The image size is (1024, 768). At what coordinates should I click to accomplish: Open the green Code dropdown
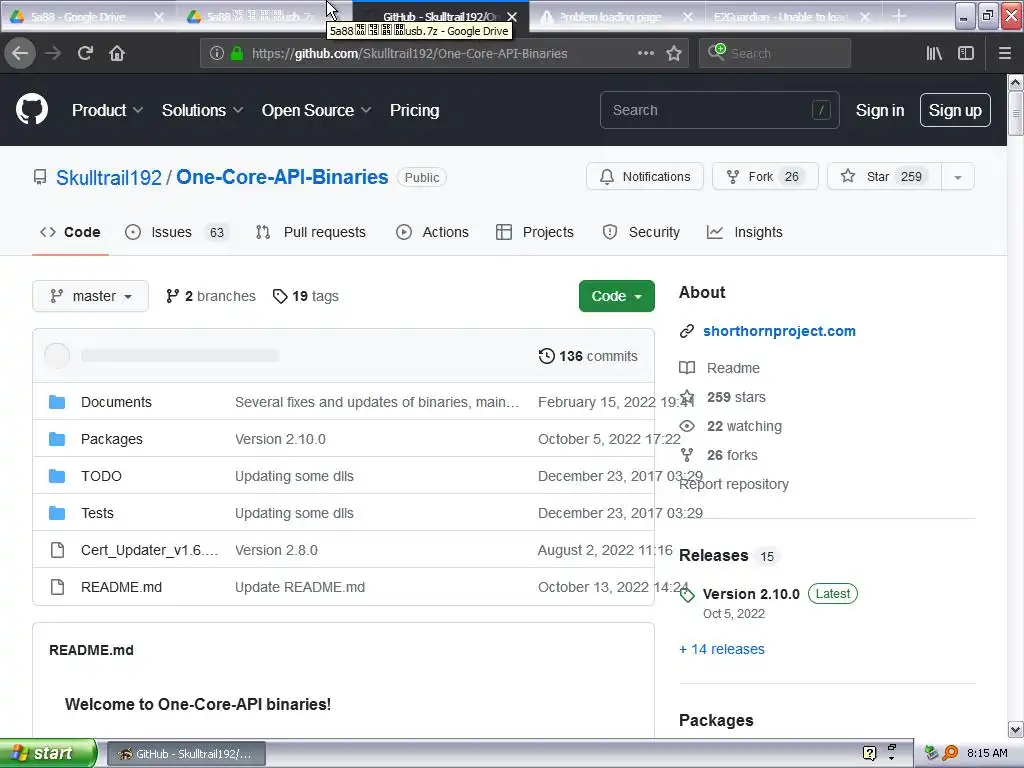coord(616,296)
